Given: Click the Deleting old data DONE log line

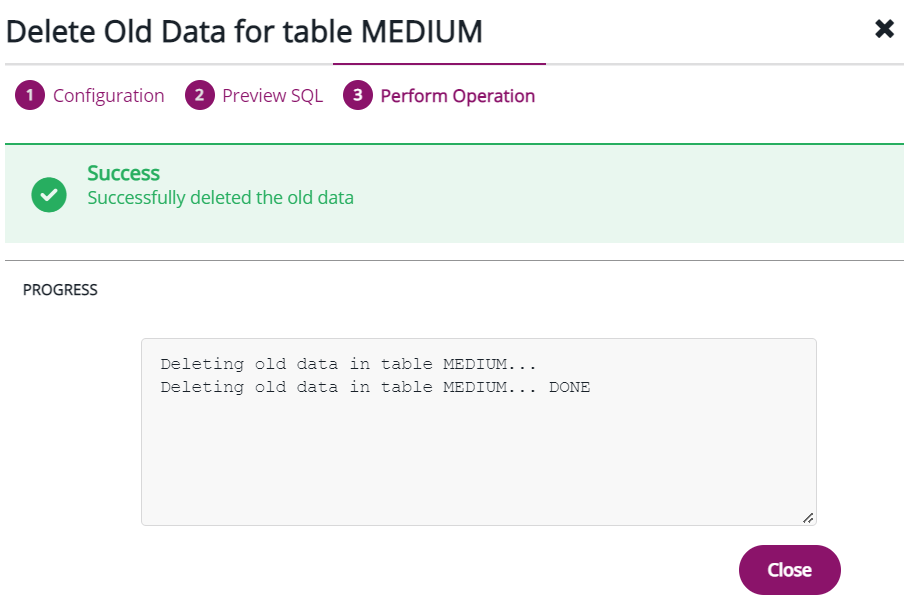Looking at the screenshot, I should pos(375,387).
